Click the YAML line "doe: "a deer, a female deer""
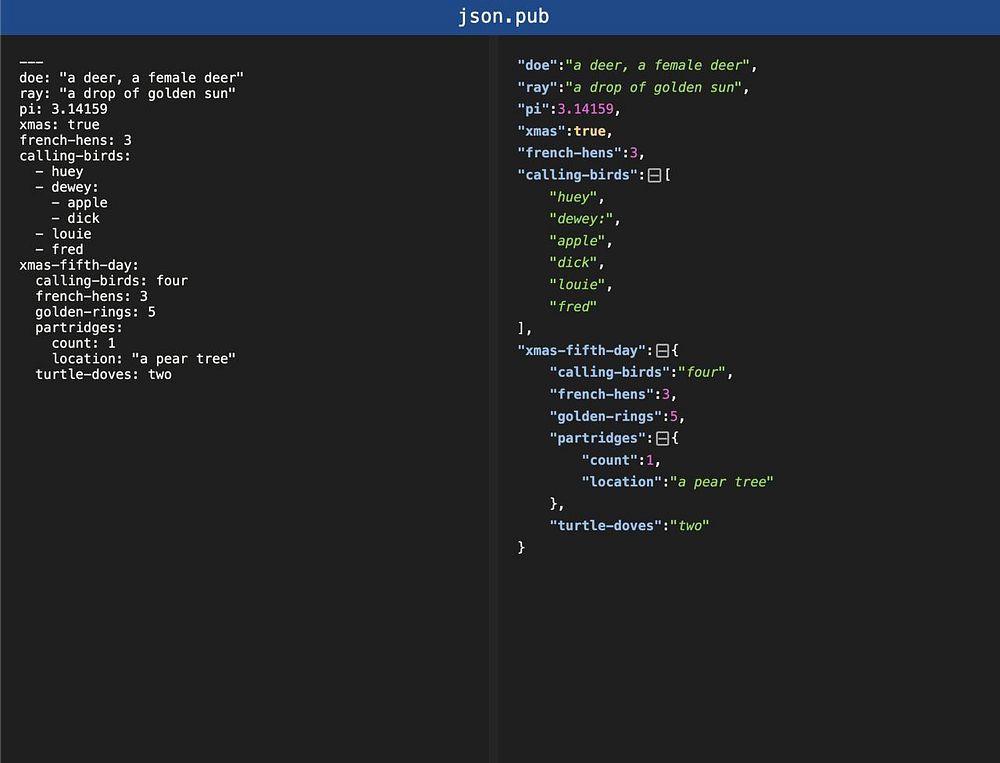 [131, 78]
